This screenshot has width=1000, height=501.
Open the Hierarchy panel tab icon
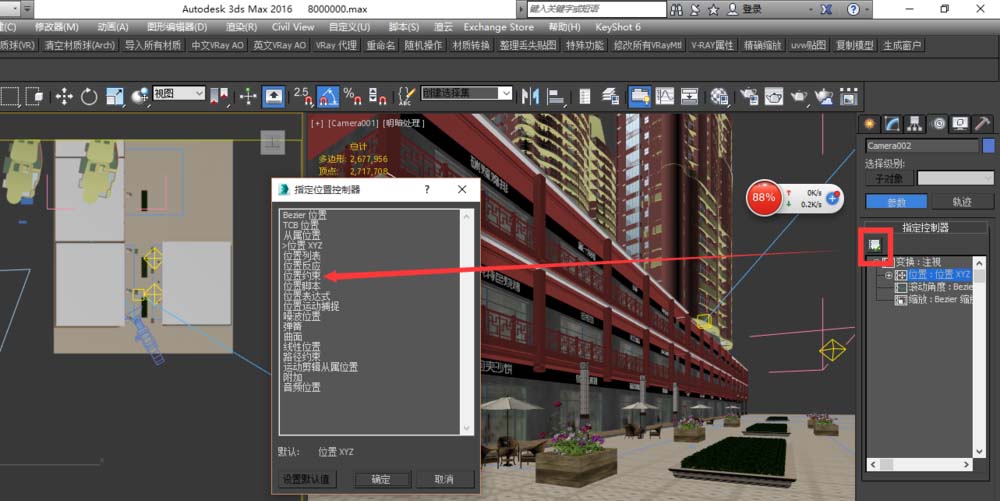915,124
